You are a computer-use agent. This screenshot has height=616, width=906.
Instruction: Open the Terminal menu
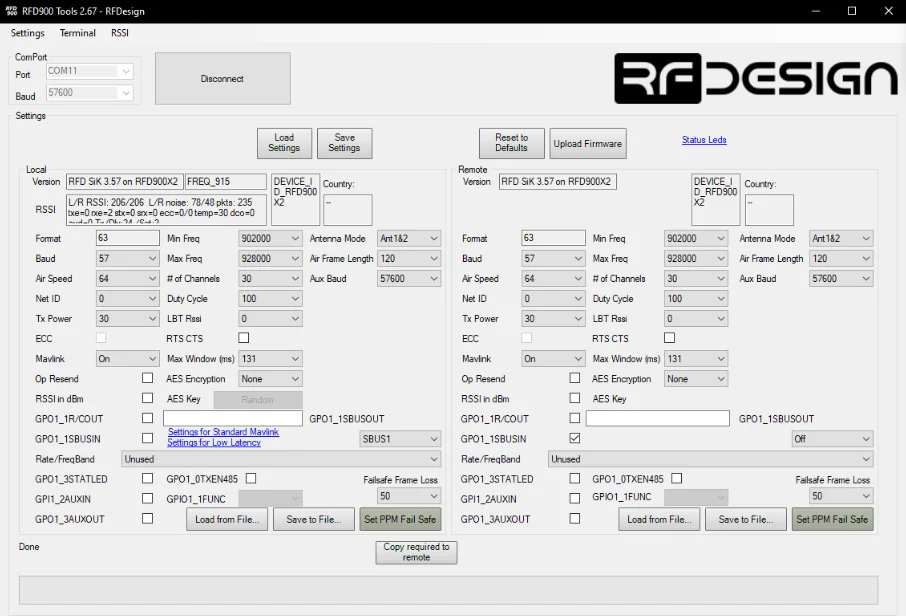point(77,33)
